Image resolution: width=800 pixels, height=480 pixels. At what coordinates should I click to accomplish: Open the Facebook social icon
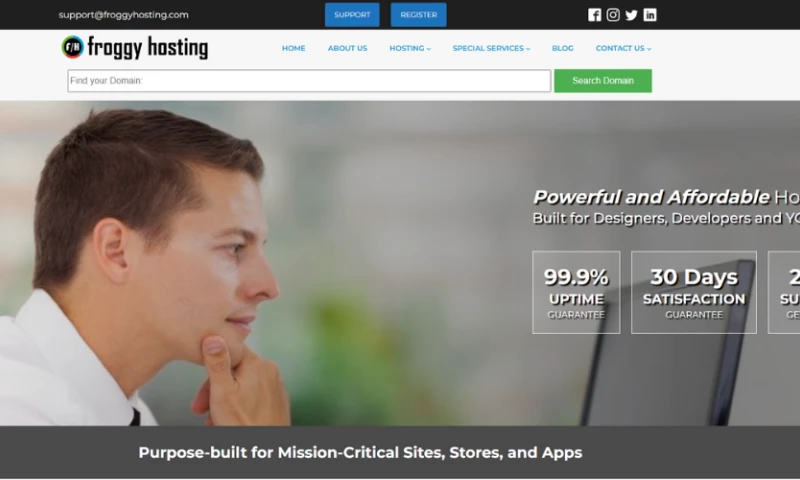tap(594, 15)
